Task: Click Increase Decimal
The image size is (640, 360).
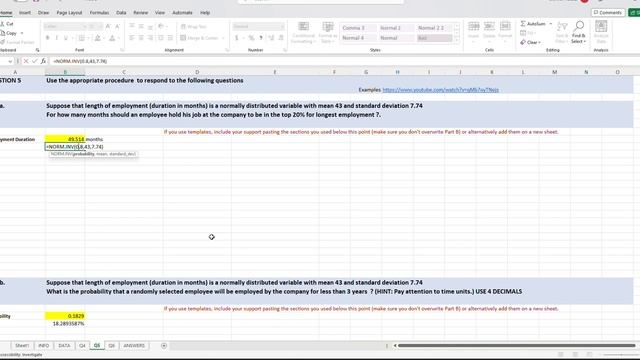Action: pos(271,38)
